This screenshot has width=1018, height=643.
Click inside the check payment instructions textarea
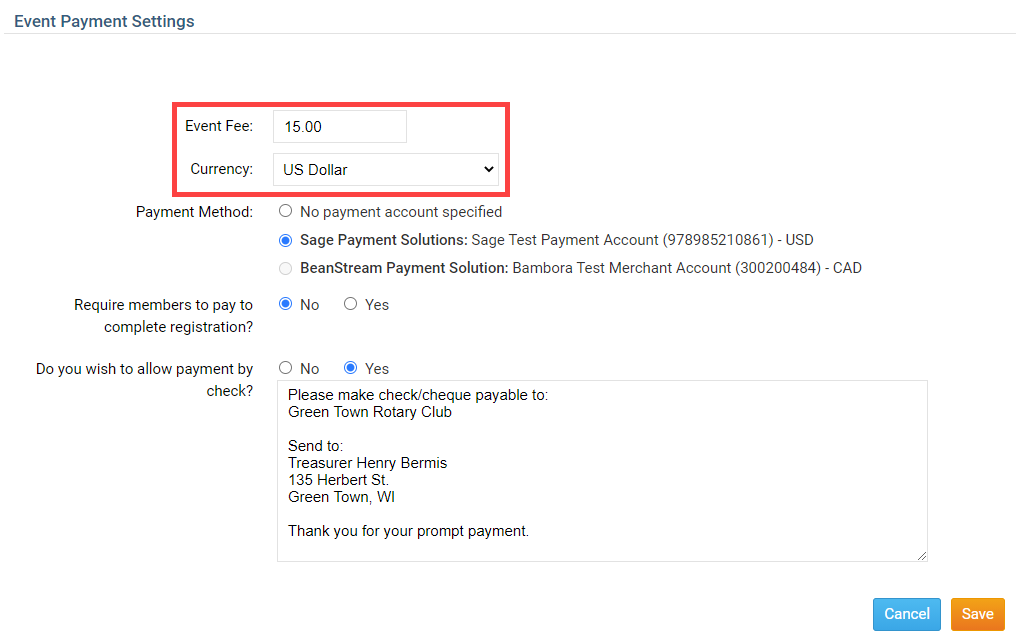coord(600,470)
